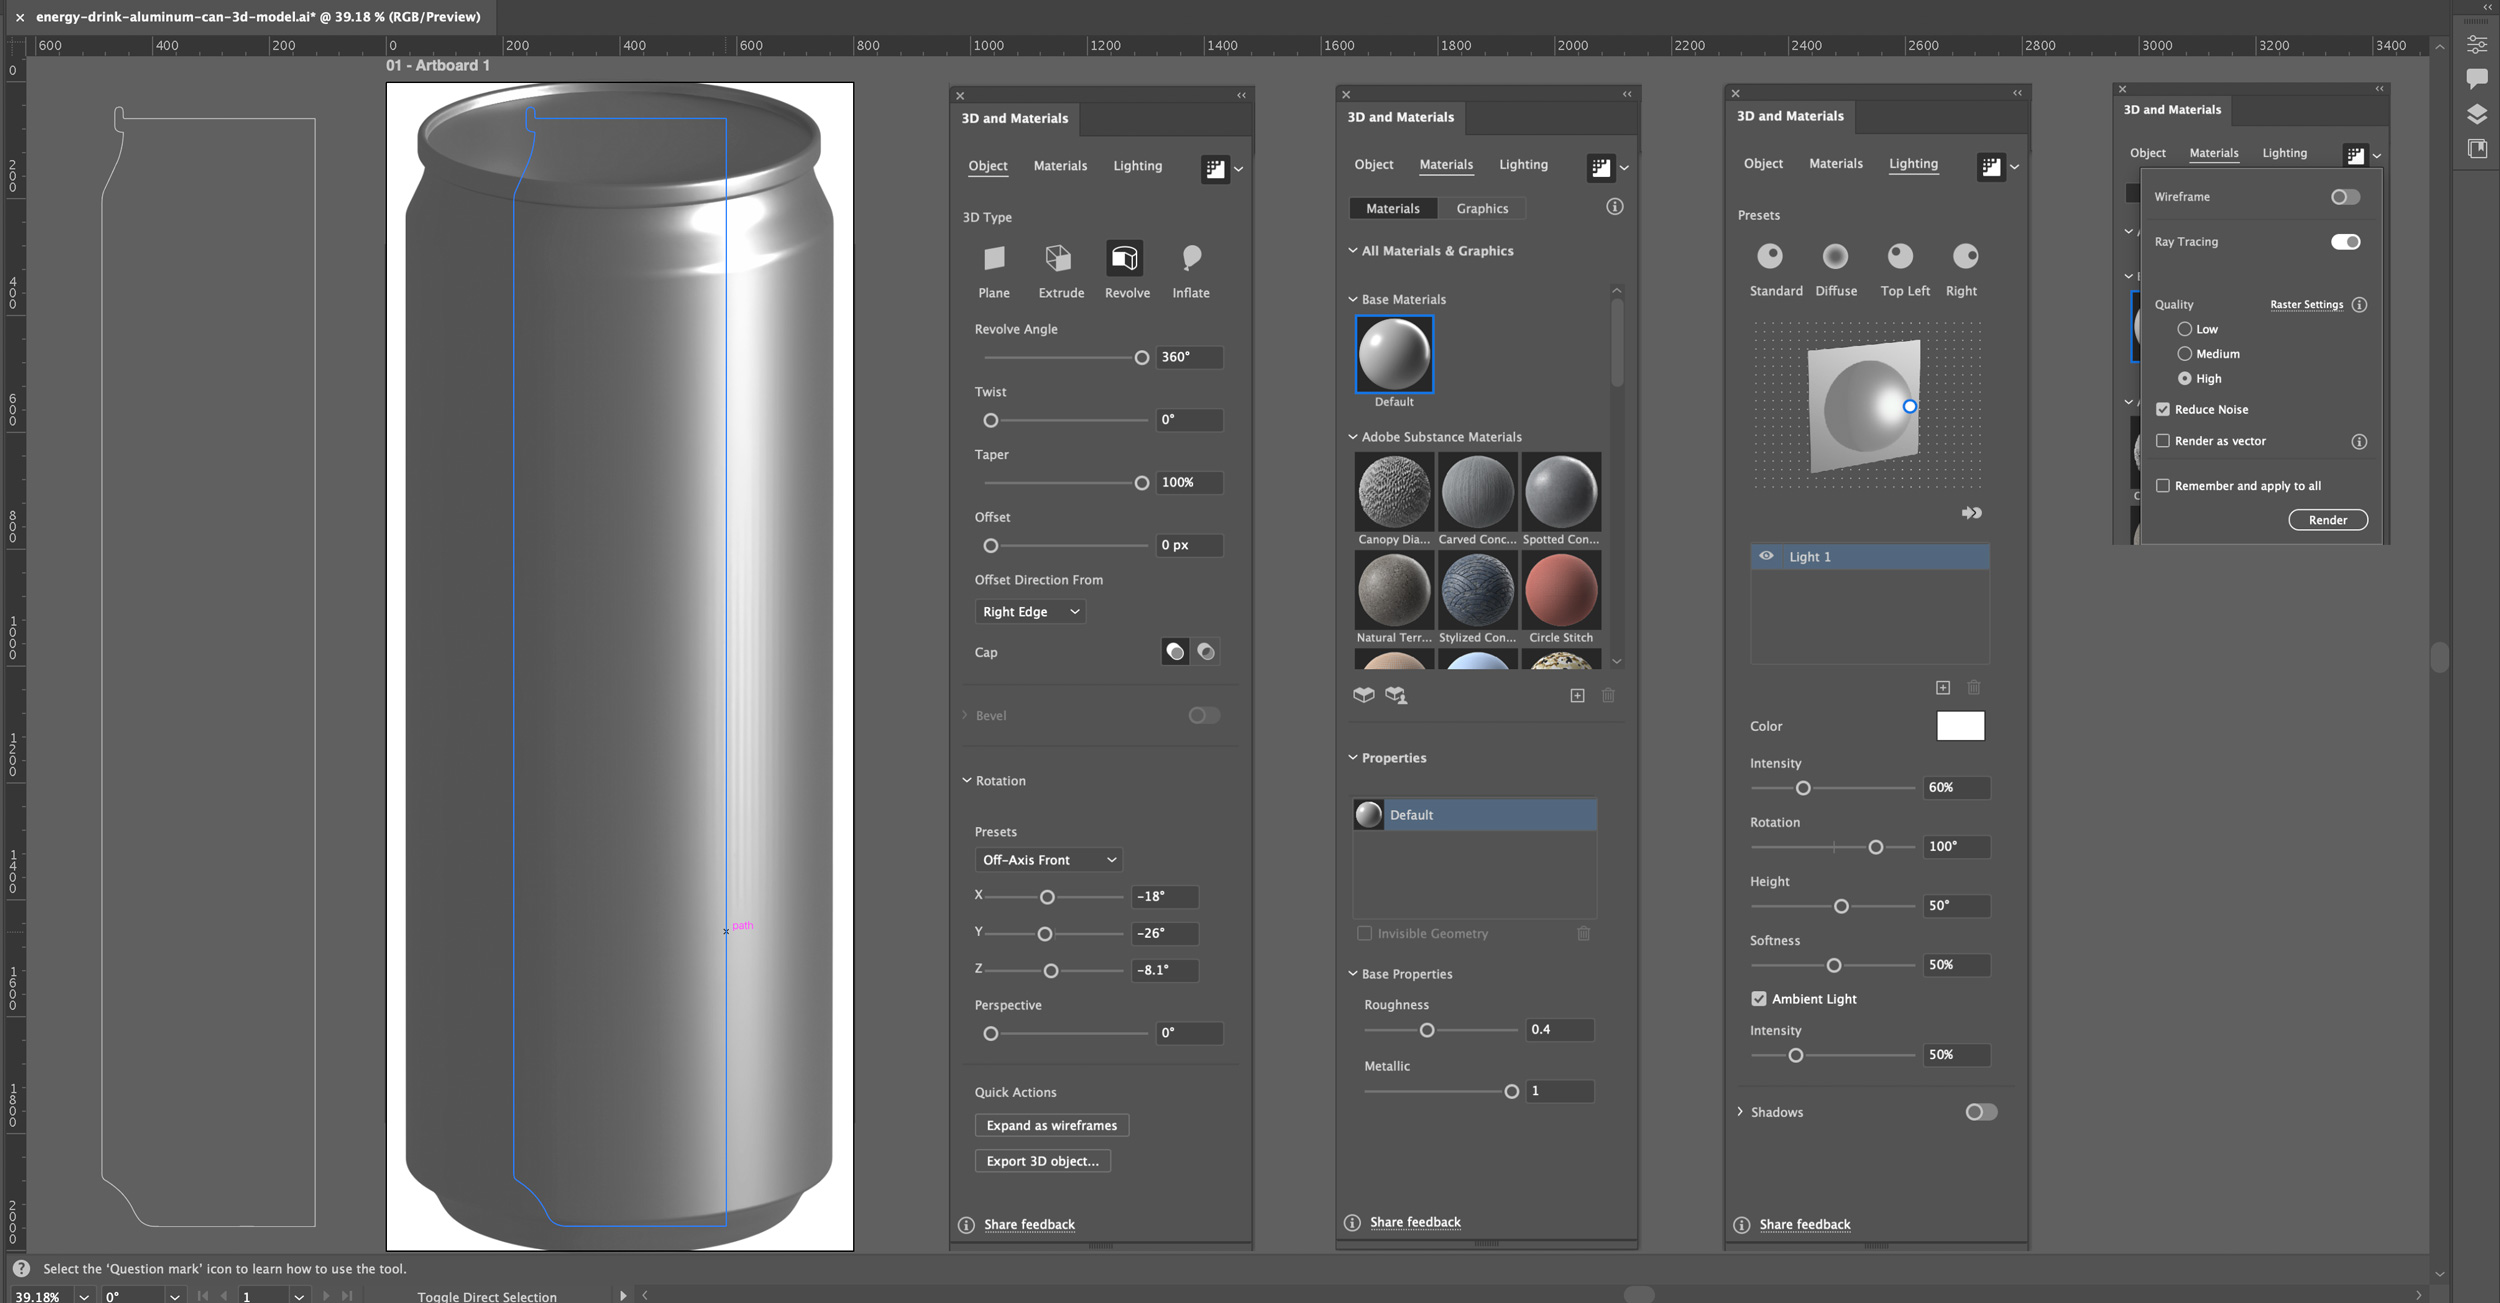Open the Comments panel icon in right dock
Screen dimensions: 2500x1303
2477,78
